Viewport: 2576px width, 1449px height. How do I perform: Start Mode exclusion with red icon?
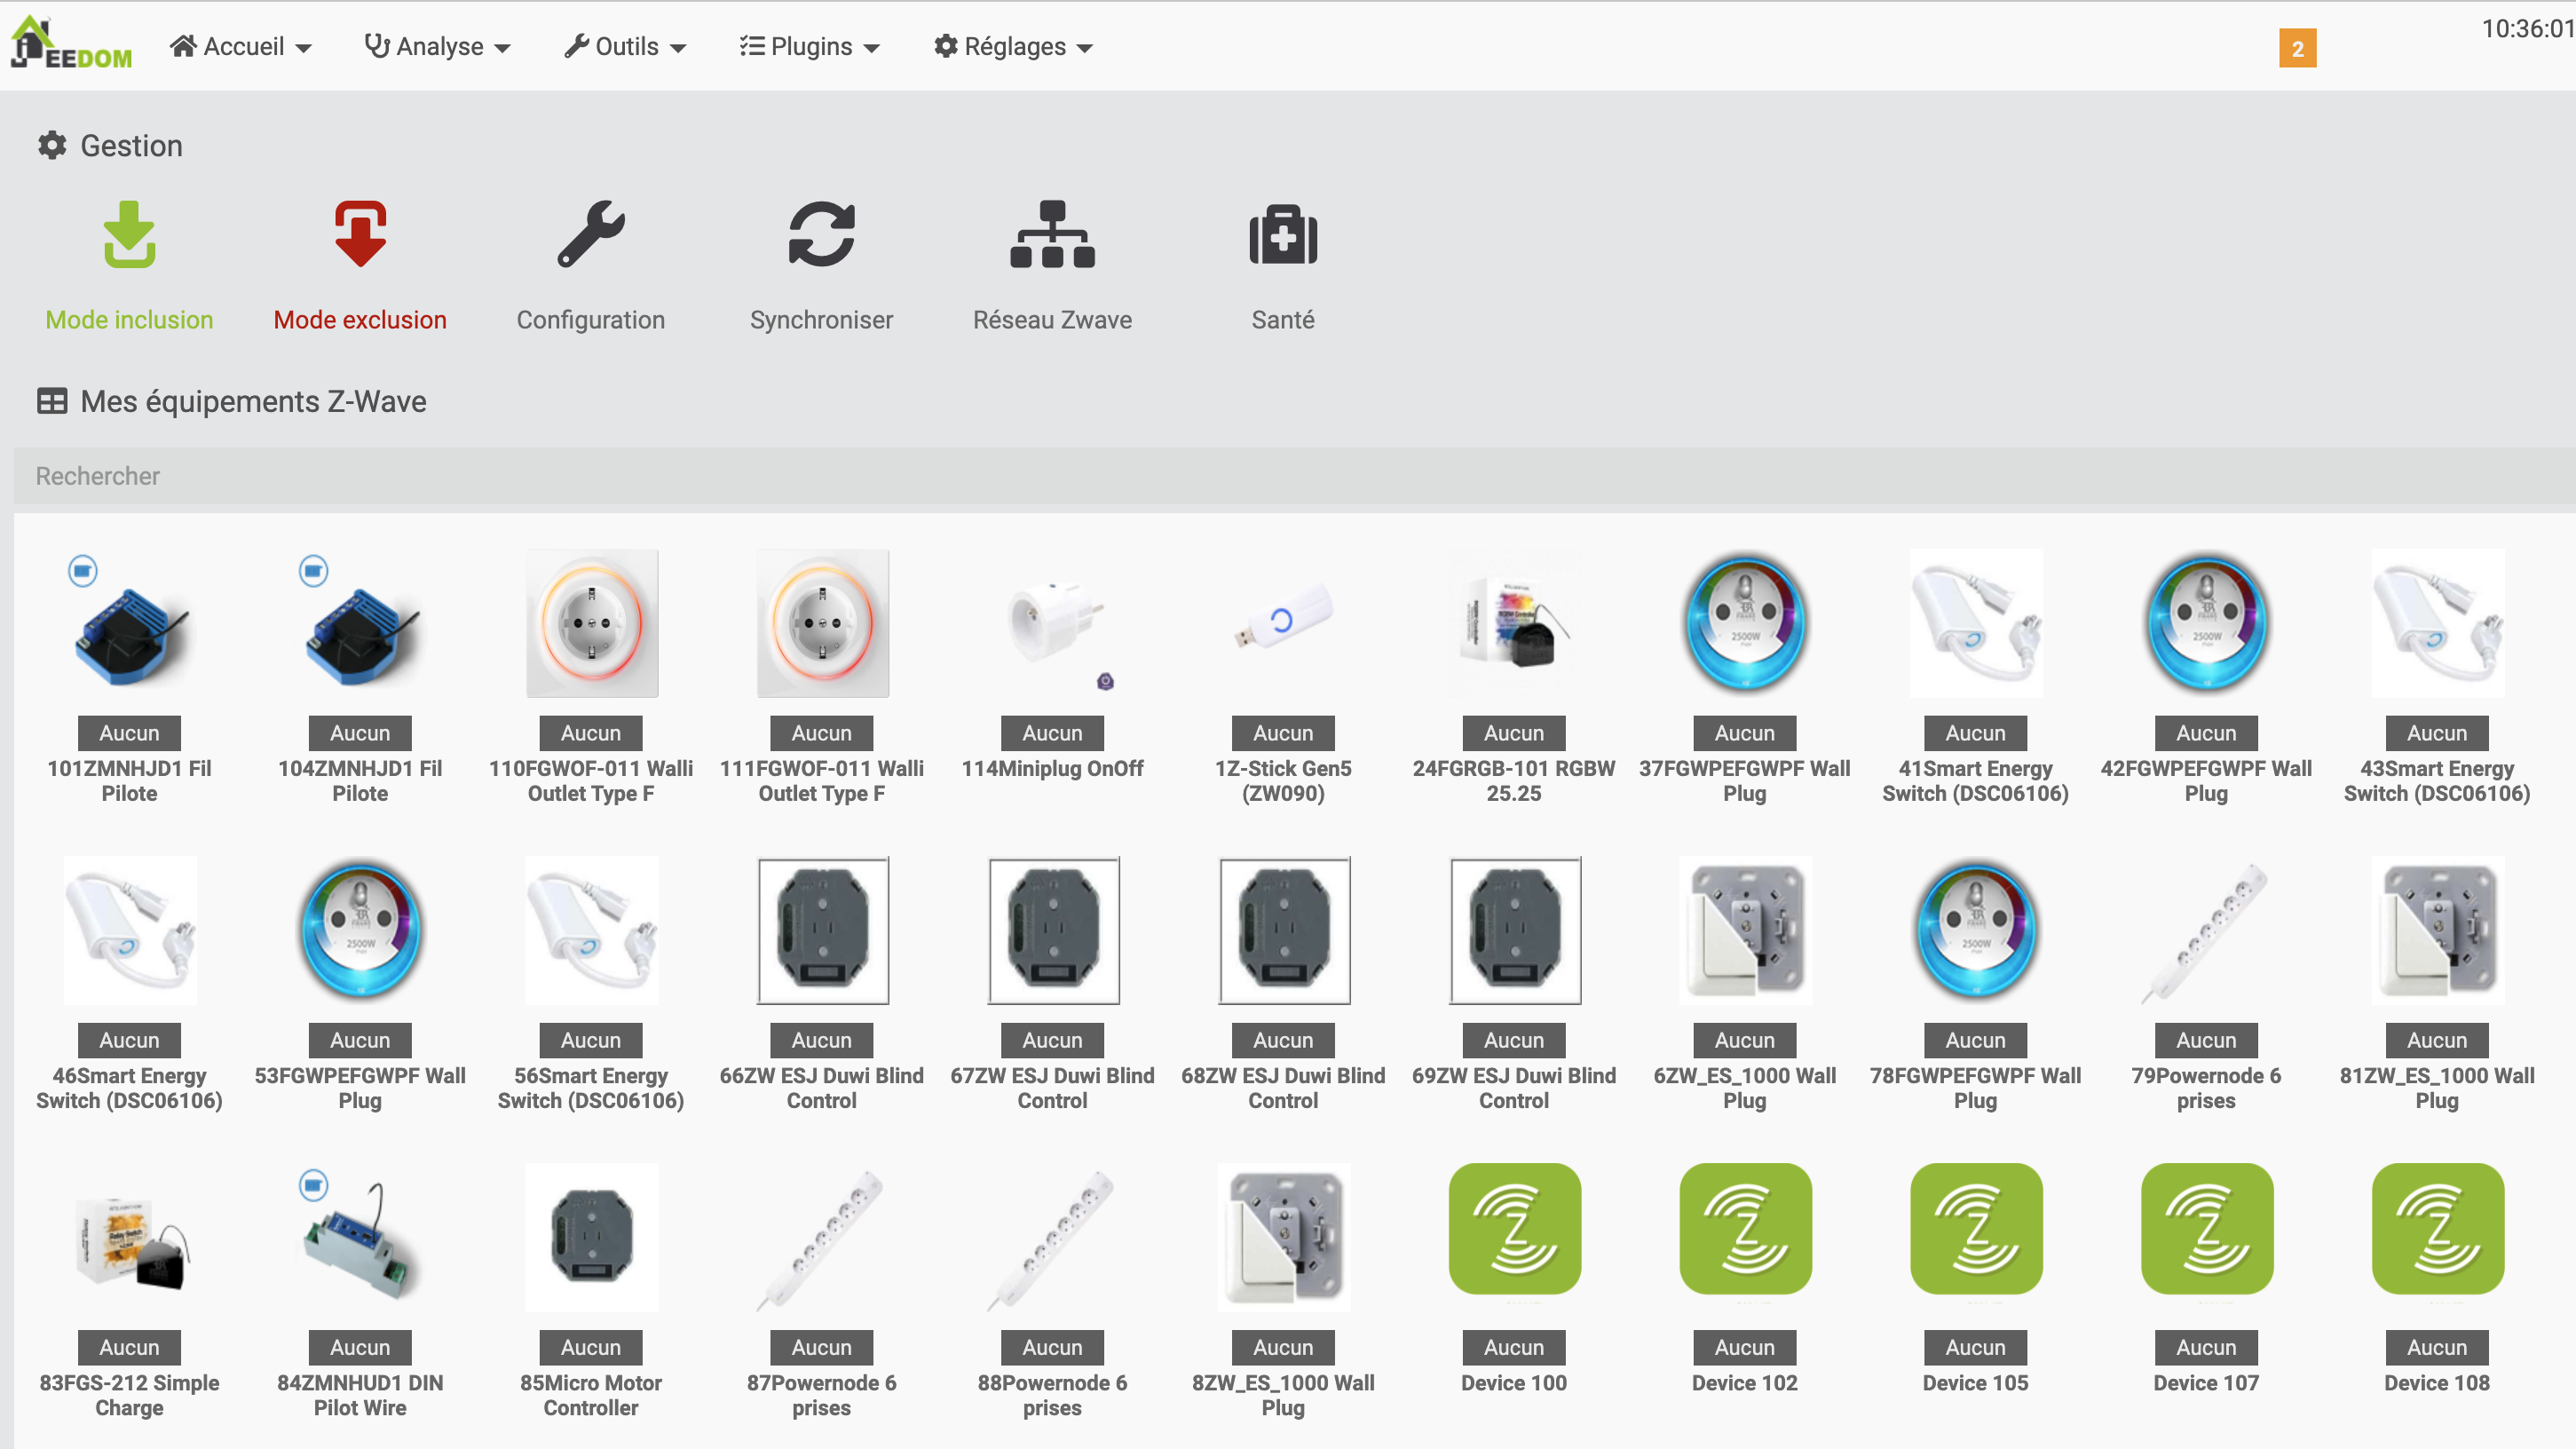point(360,234)
